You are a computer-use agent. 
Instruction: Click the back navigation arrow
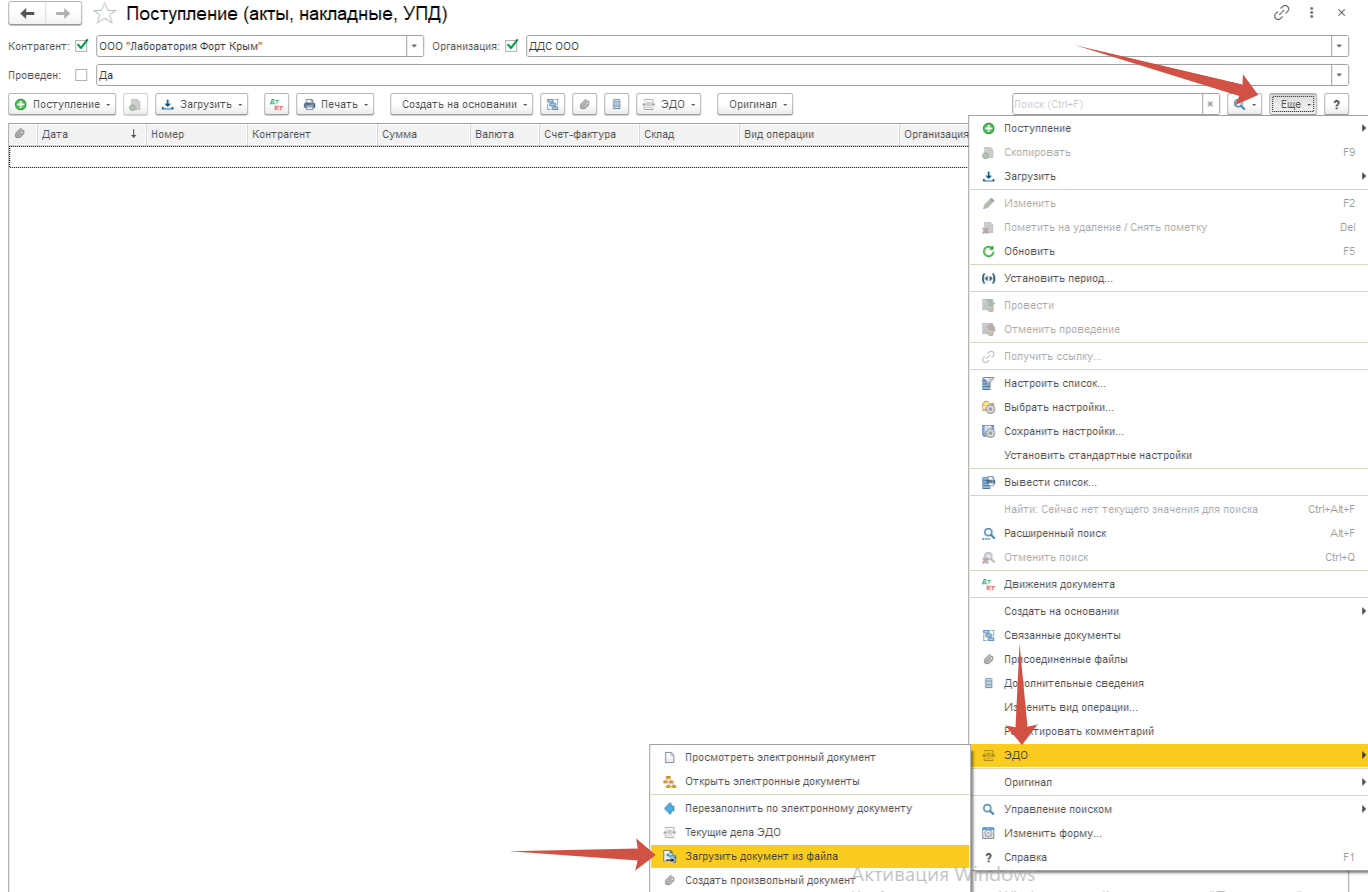coord(27,14)
